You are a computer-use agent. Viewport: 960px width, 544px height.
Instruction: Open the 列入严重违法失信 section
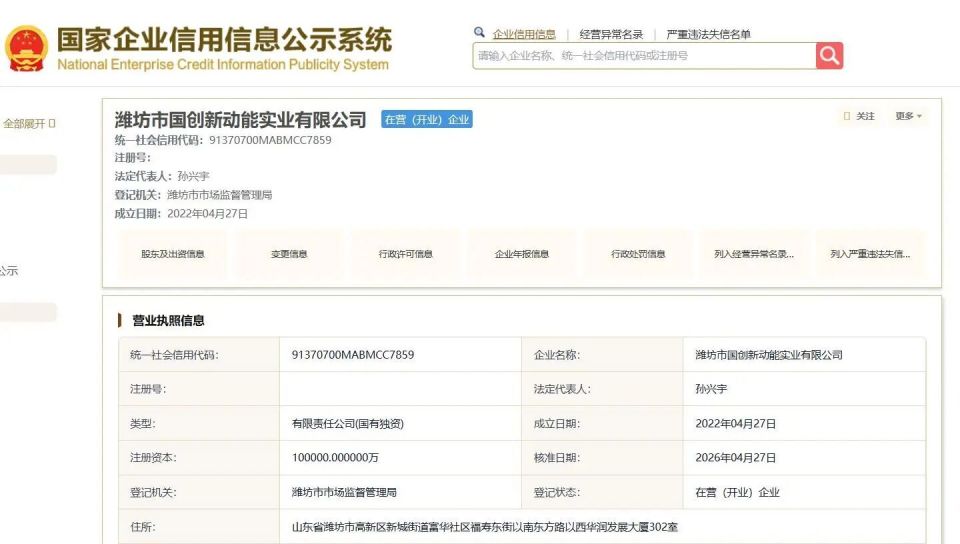[870, 254]
